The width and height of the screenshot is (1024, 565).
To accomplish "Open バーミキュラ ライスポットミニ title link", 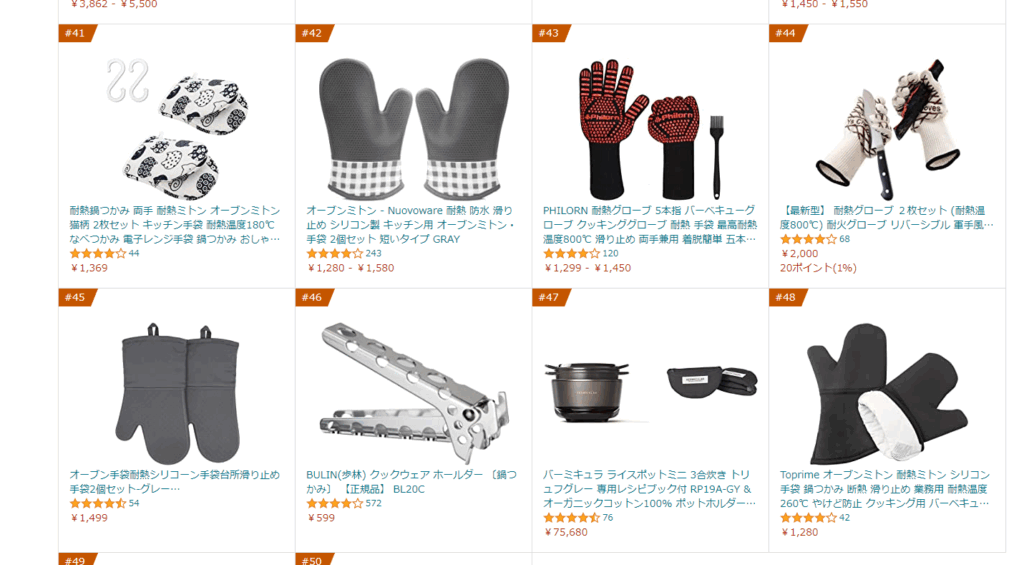I will pos(649,489).
